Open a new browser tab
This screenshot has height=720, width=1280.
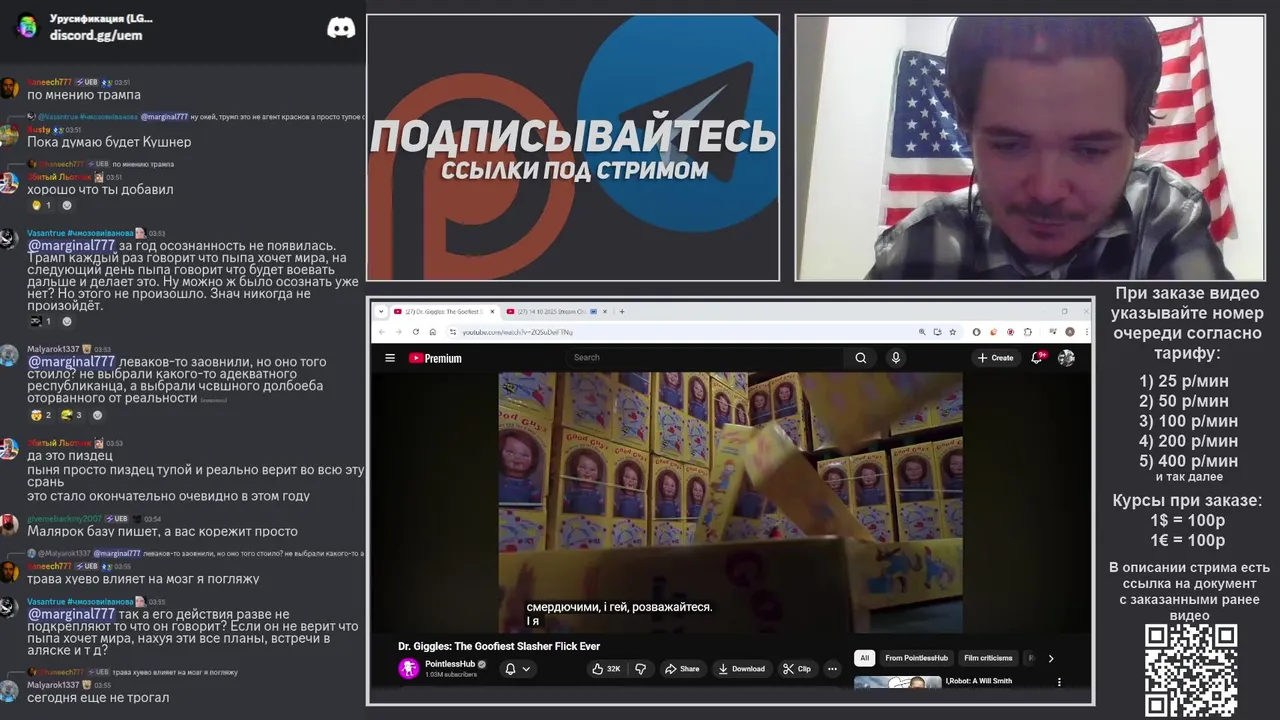click(622, 311)
